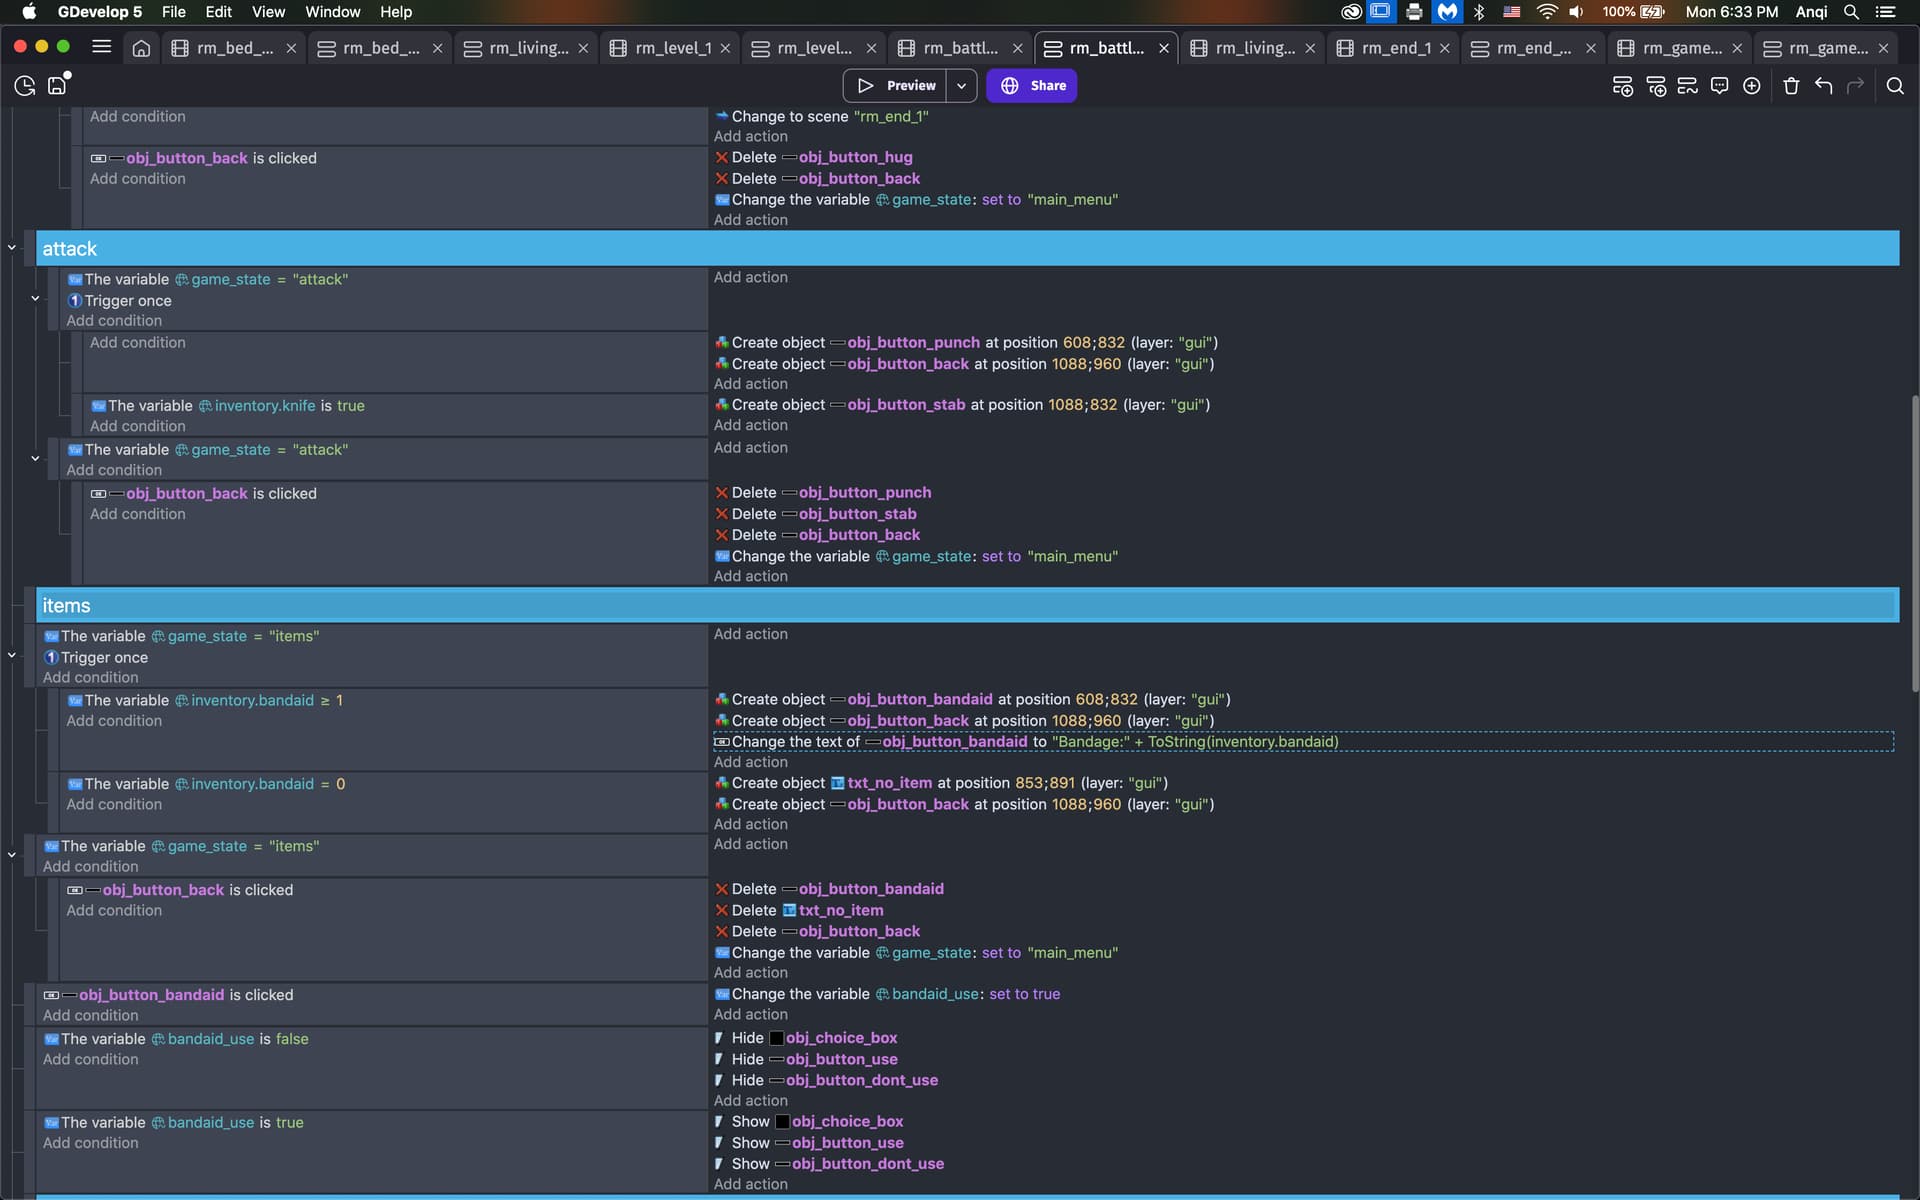
Task: Open the Edit menu
Action: (x=218, y=12)
